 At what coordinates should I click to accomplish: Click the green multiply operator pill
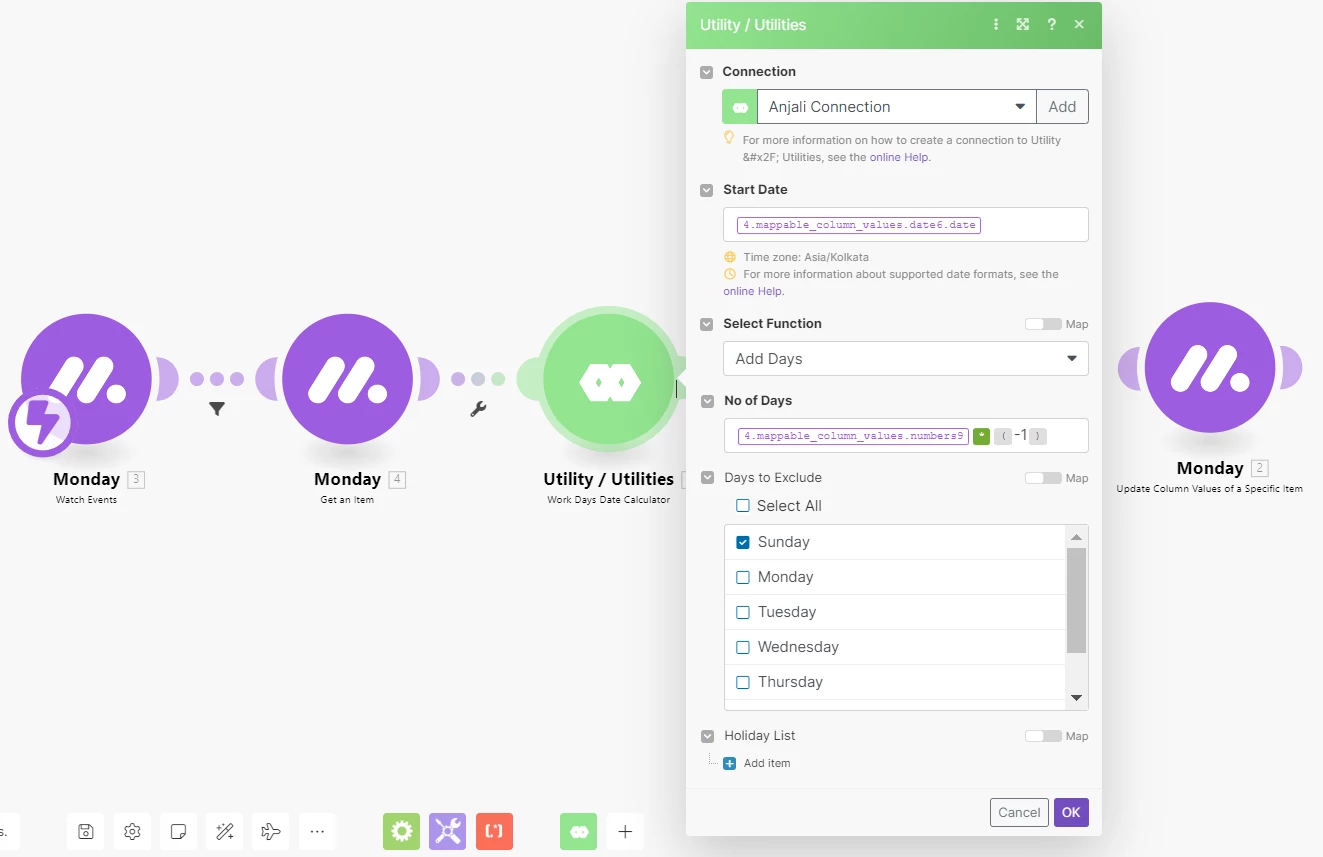(981, 436)
